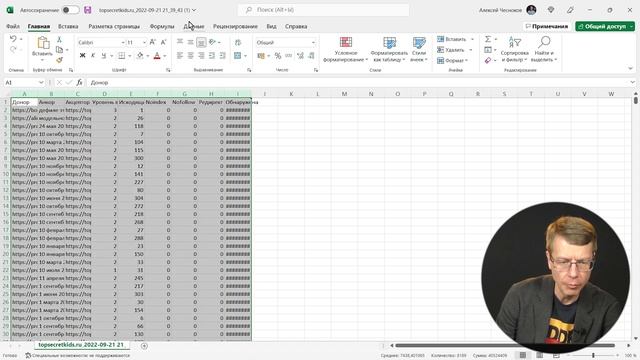Toggle underline formatting (Ч)
The image size is (640, 360).
pyautogui.click(x=103, y=56)
